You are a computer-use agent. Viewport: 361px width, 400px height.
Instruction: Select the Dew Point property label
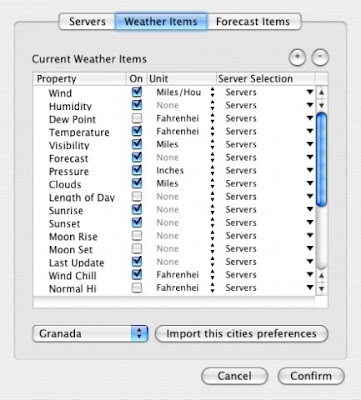click(x=72, y=119)
